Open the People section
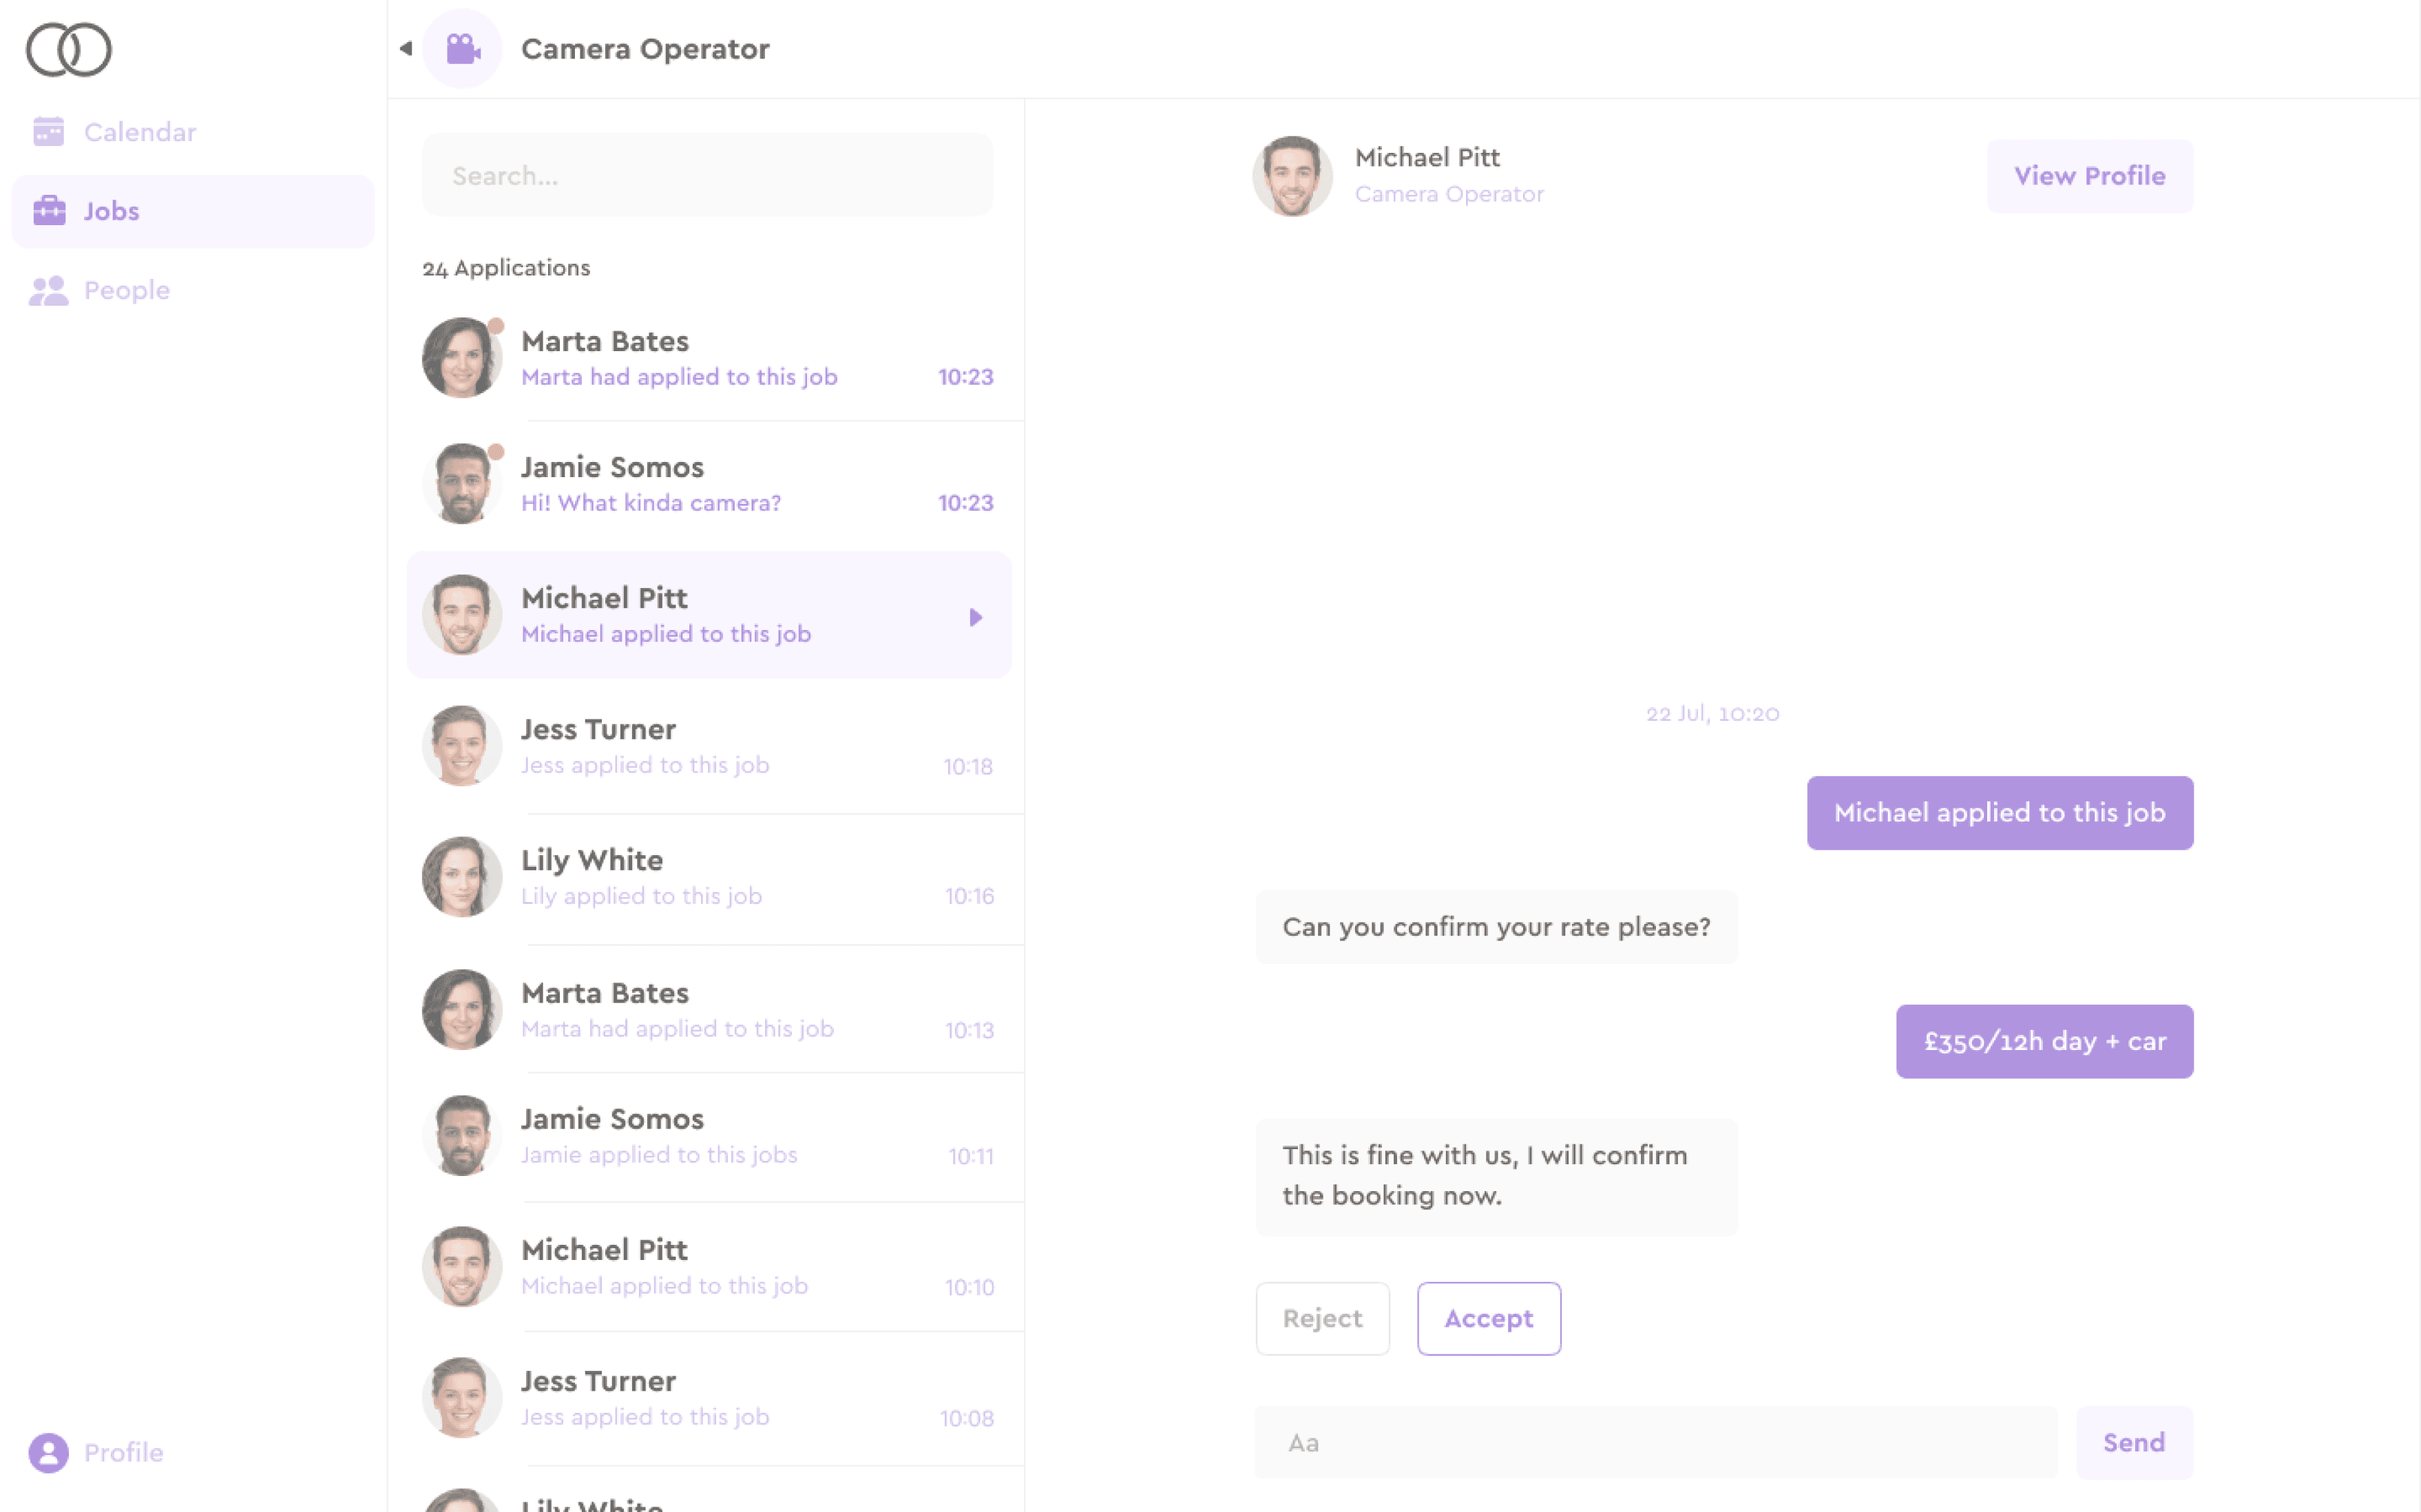Screen dimensions: 2421x1512 [126, 290]
